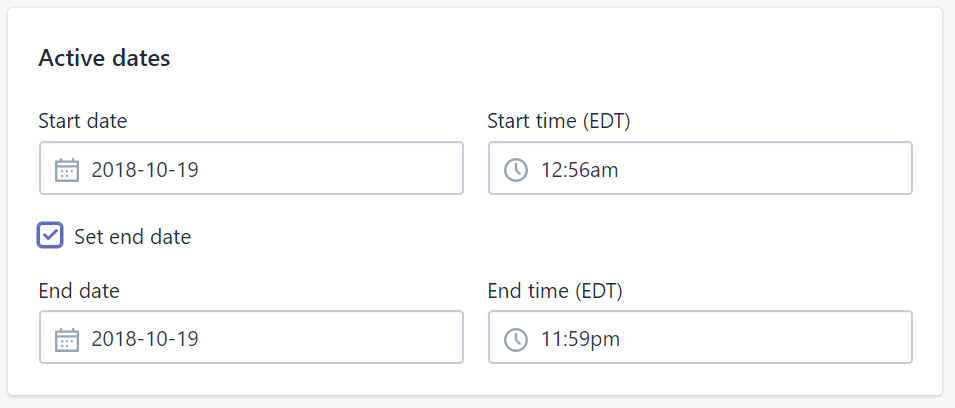Viewport: 955px width, 408px height.
Task: Click the Set end date label text
Action: 132,236
